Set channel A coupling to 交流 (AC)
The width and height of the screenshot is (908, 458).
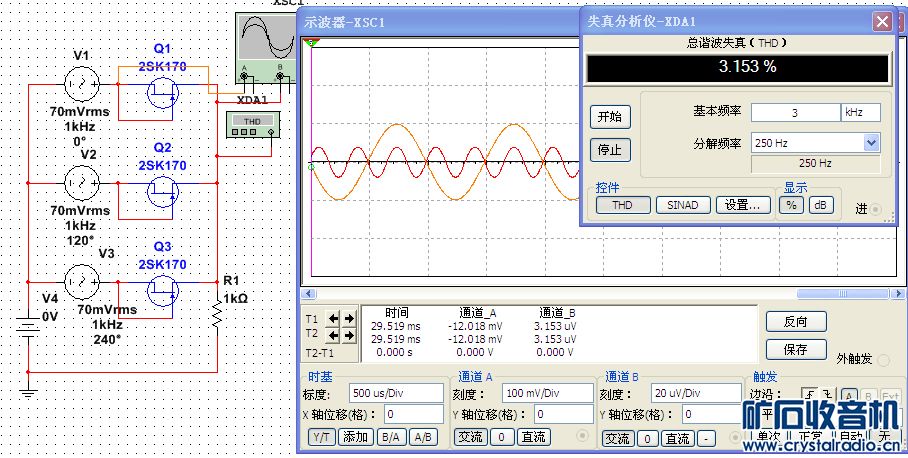tap(471, 437)
